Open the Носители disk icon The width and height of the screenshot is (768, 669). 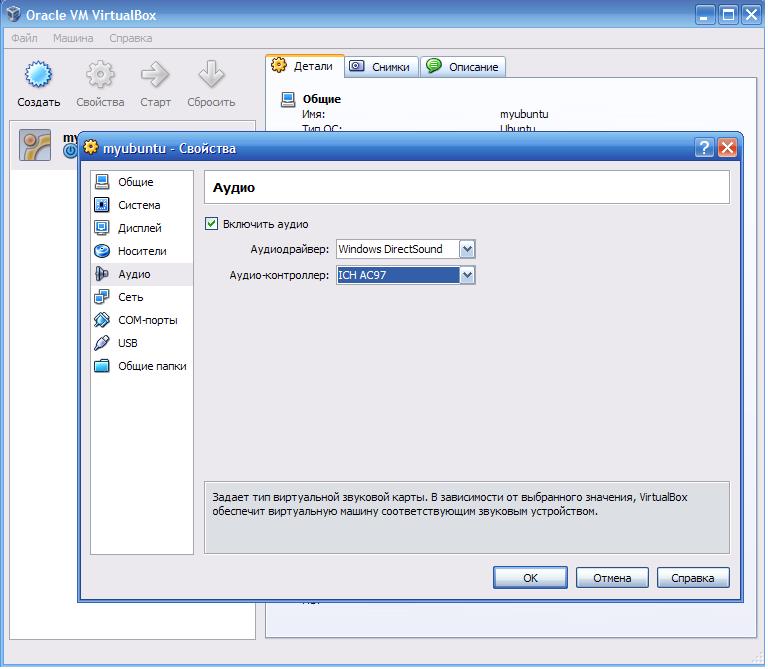102,251
